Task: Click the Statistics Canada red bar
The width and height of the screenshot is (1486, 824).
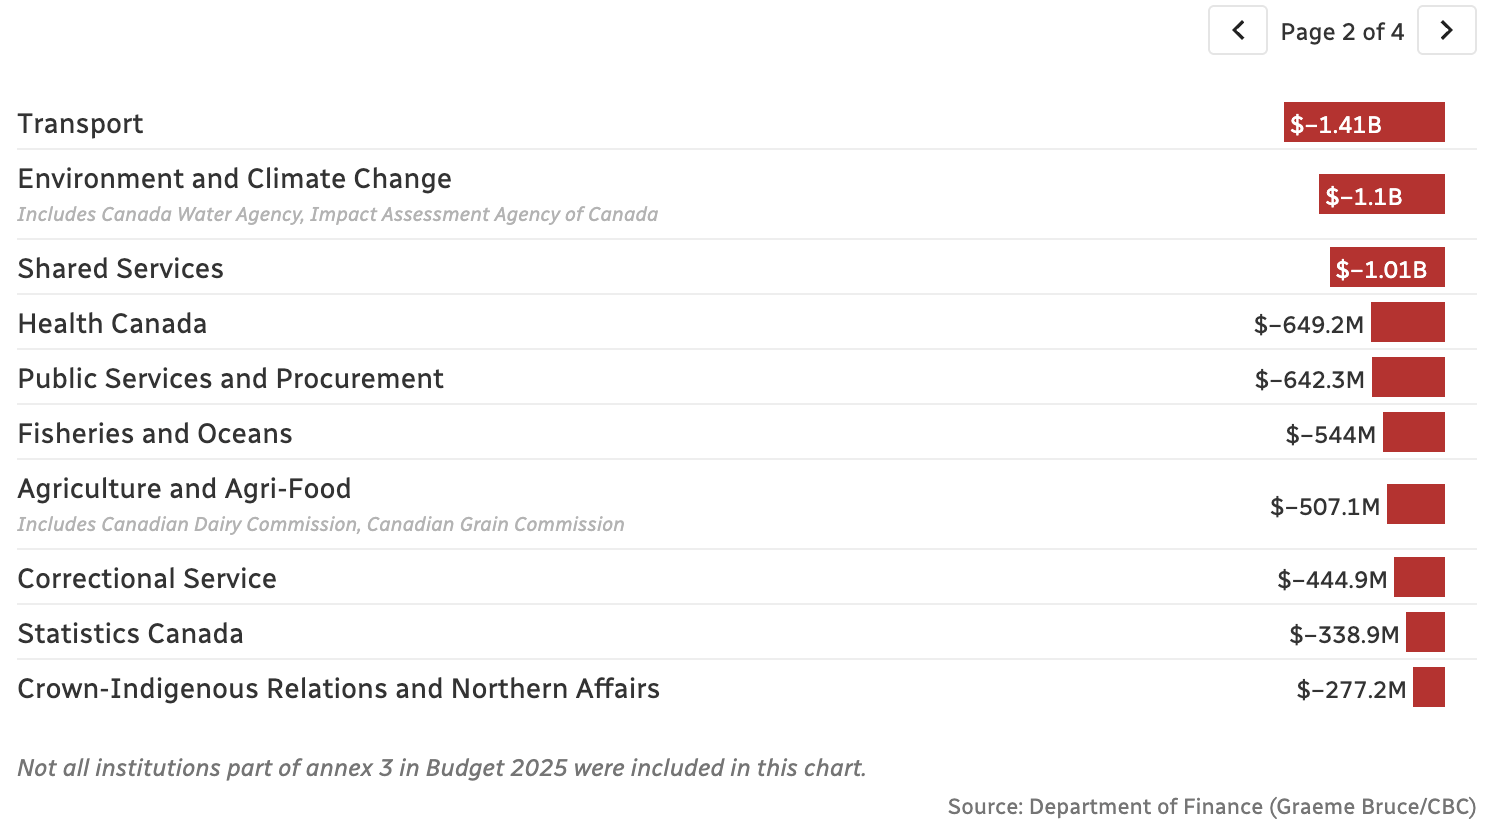Action: tap(1425, 633)
